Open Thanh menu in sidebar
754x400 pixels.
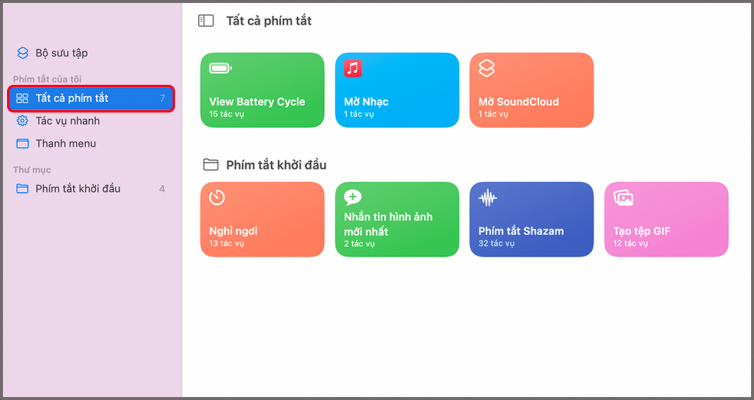[x=66, y=143]
